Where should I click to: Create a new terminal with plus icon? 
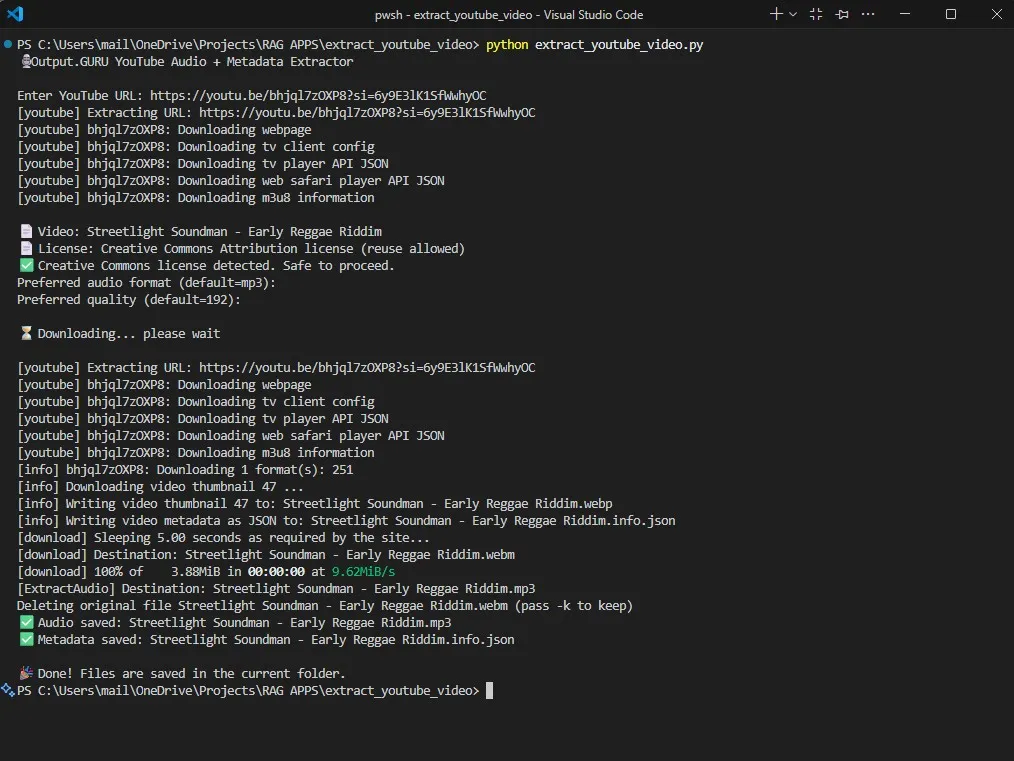pos(776,14)
